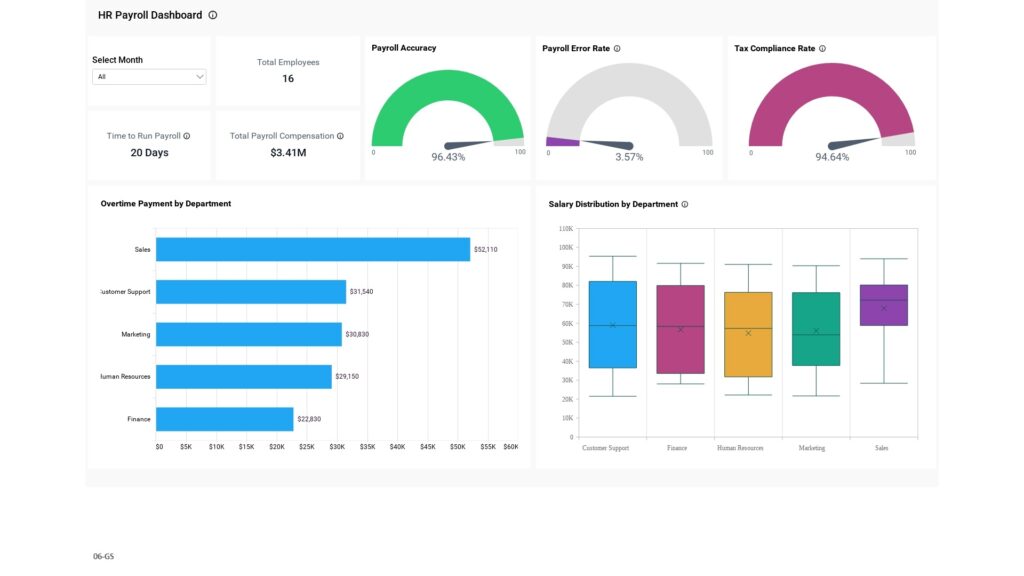Select the green Marketing salary box
Screen dimensions: 1024x576
point(816,329)
